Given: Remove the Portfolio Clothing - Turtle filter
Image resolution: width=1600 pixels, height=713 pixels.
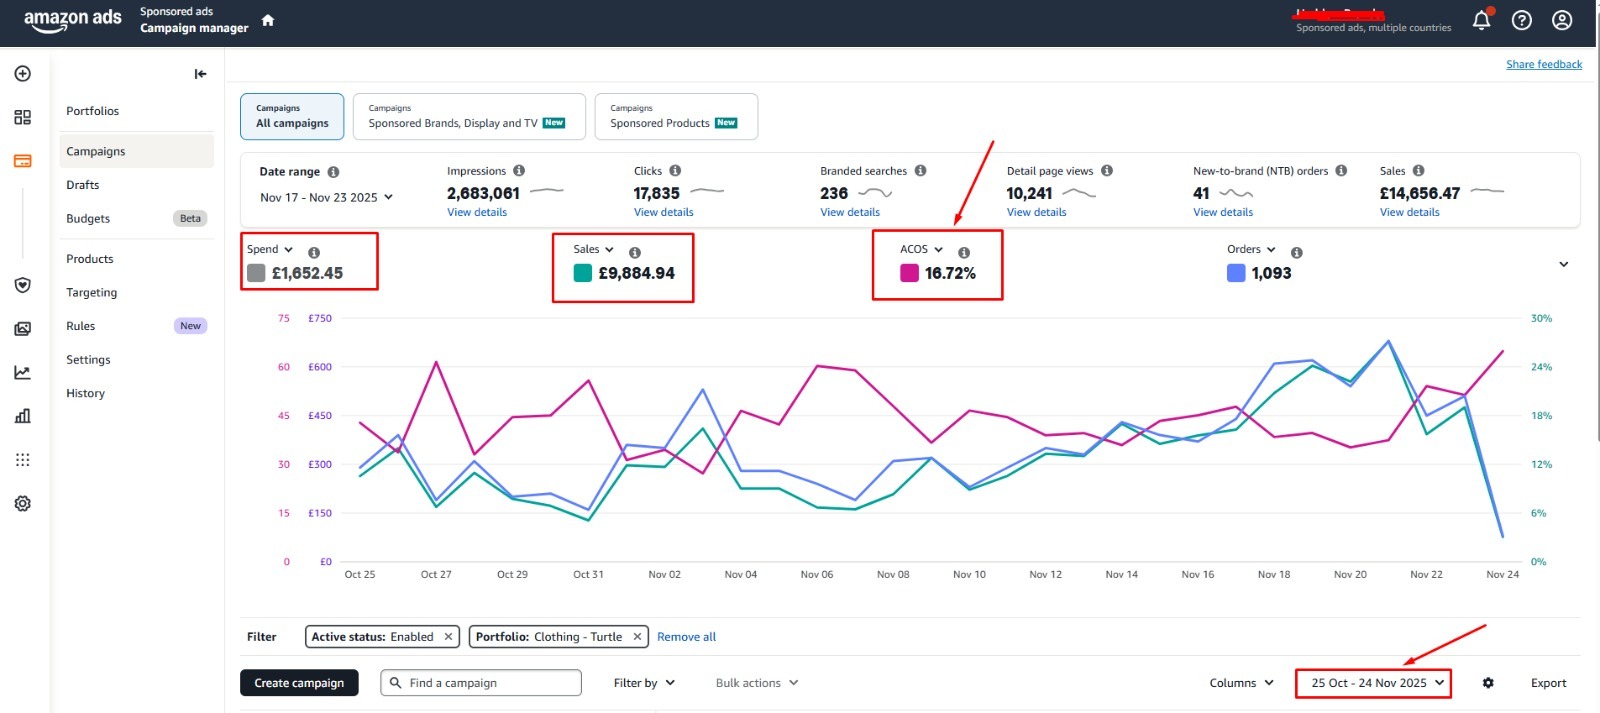Looking at the screenshot, I should pos(636,637).
